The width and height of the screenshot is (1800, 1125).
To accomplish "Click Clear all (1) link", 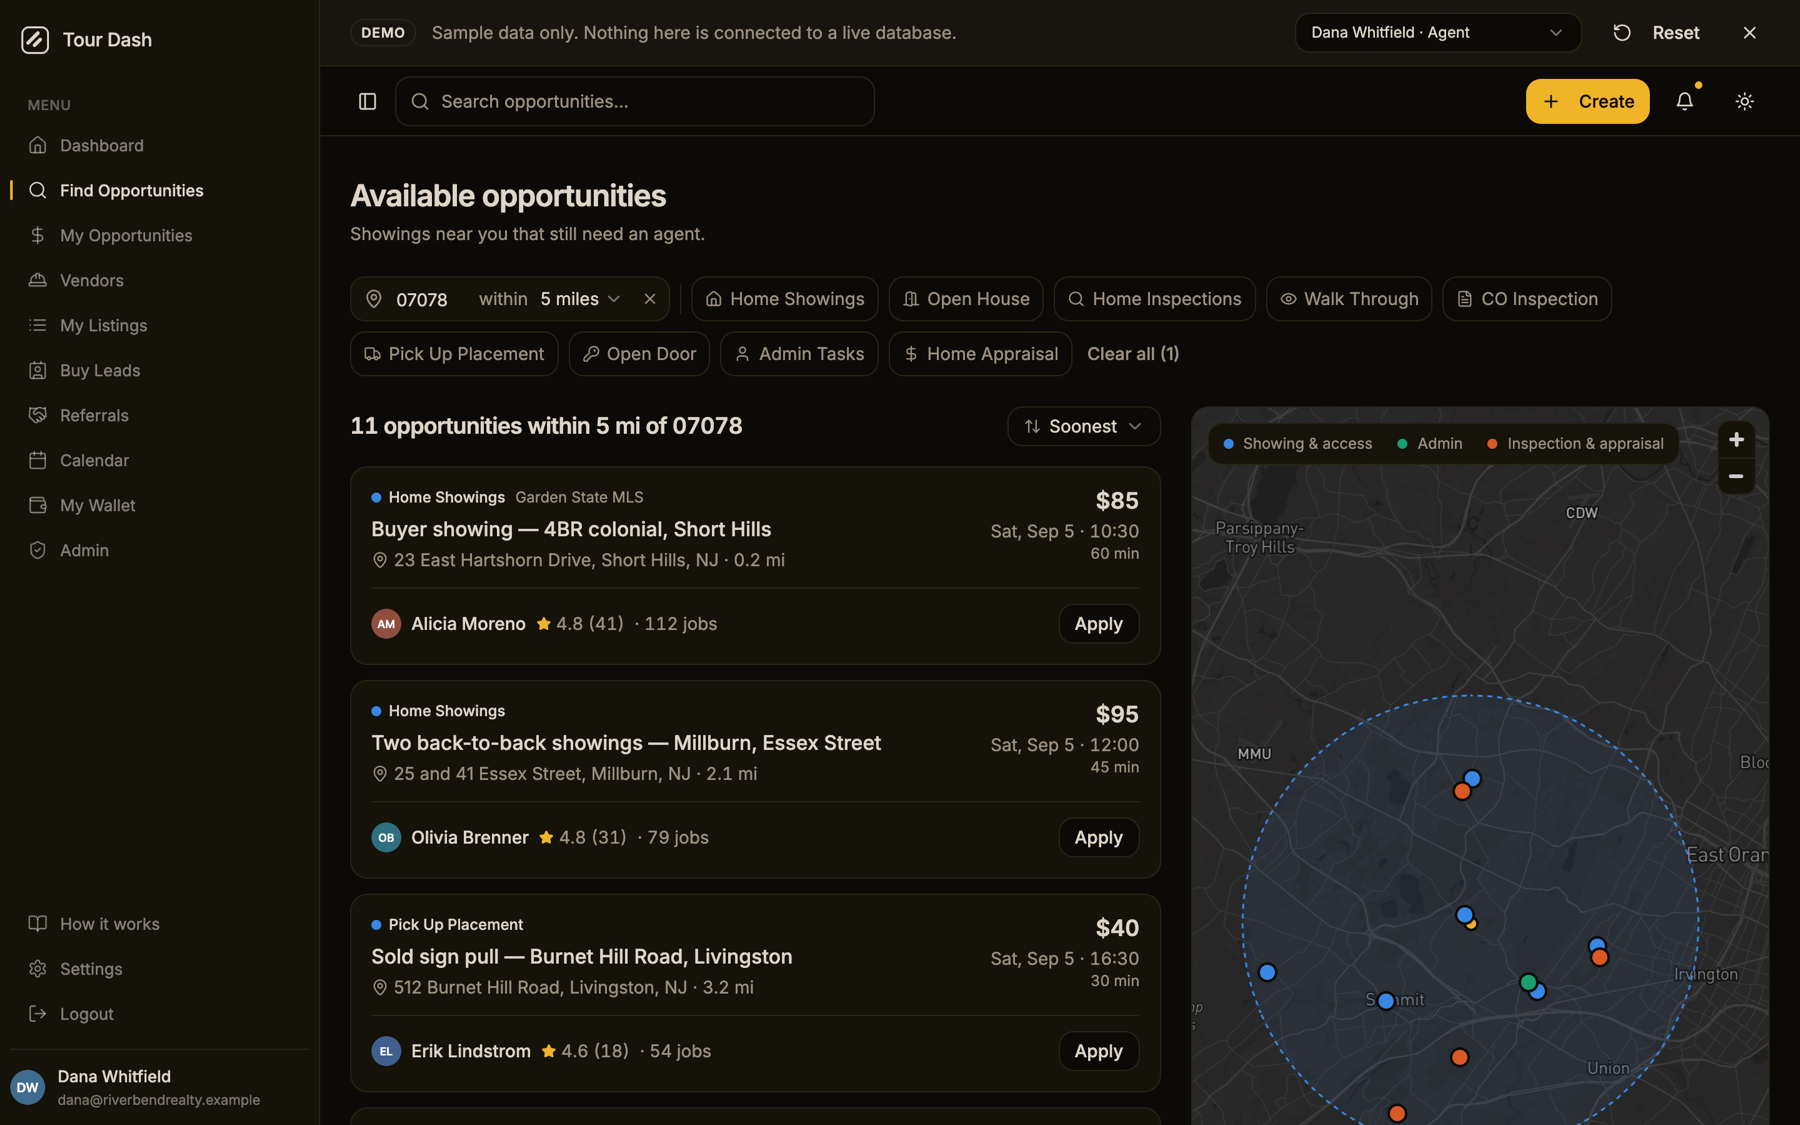I will point(1133,354).
